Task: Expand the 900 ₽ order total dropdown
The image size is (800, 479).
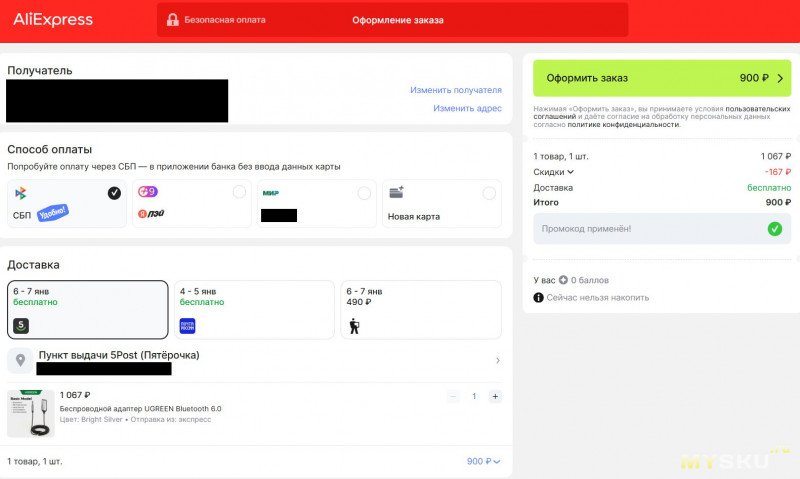Action: coord(483,461)
